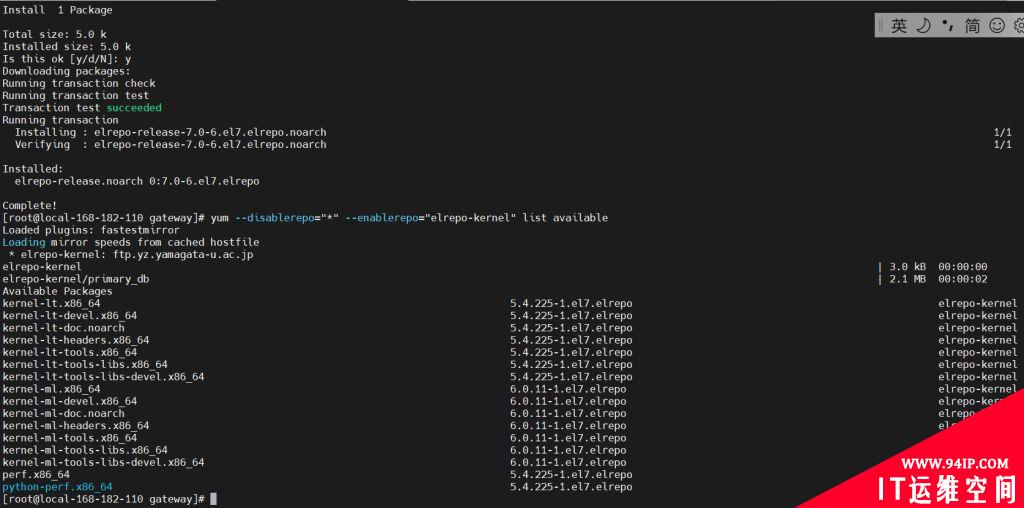The width and height of the screenshot is (1024, 508).
Task: Click the 1/1 counter on Installing row
Action: point(1002,132)
